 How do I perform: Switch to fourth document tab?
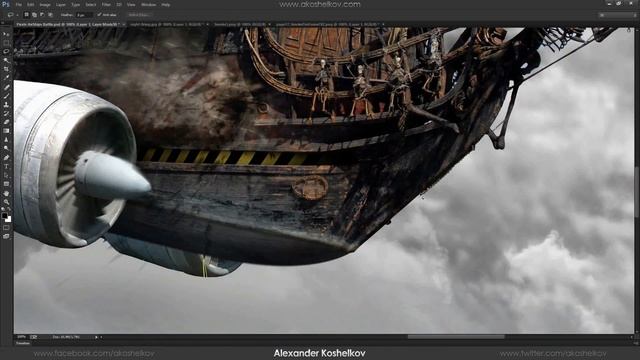coord(330,24)
